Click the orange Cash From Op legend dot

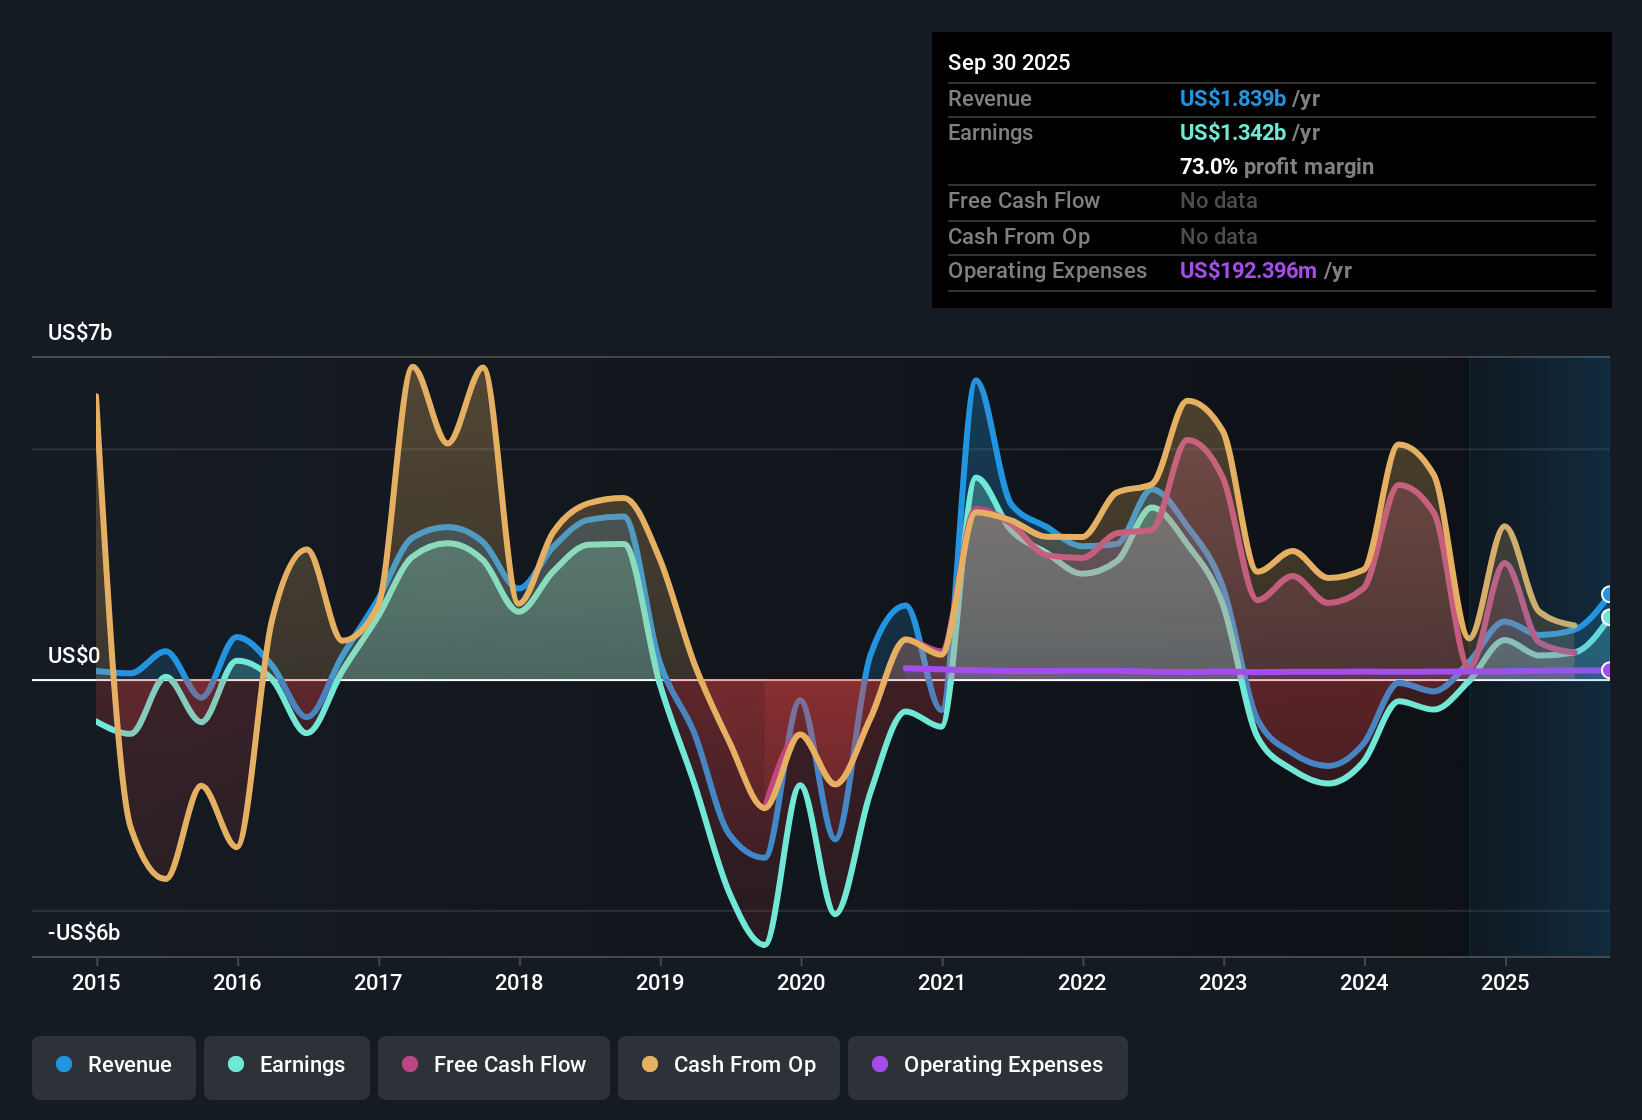[x=650, y=1065]
